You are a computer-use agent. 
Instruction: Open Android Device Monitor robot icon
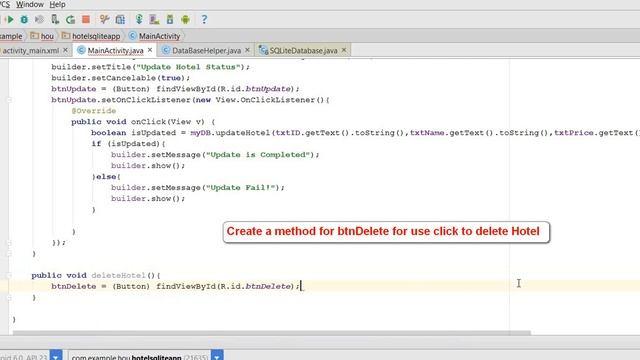pos(185,20)
